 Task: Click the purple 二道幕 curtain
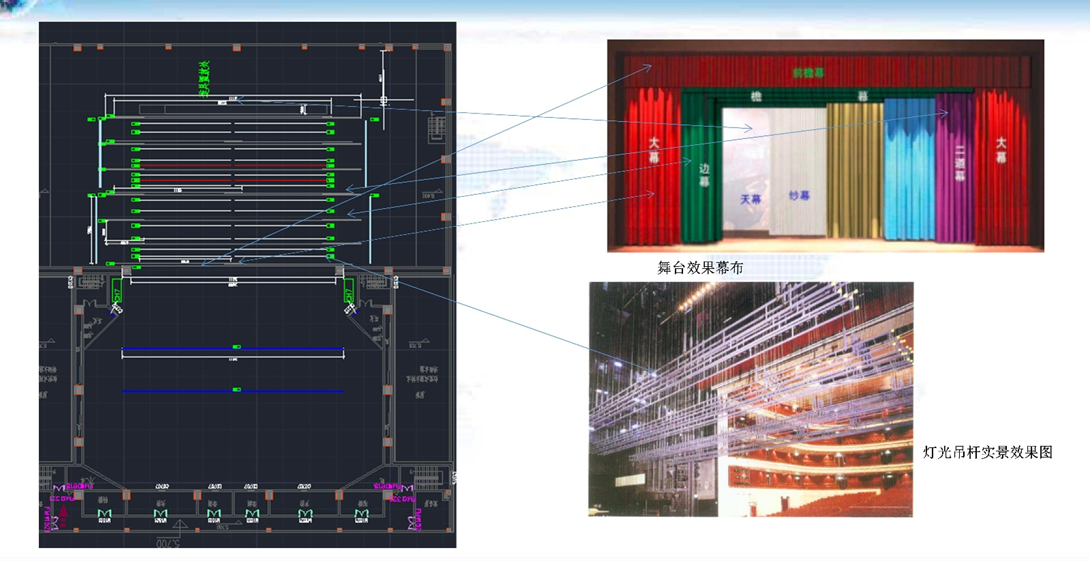(958, 165)
